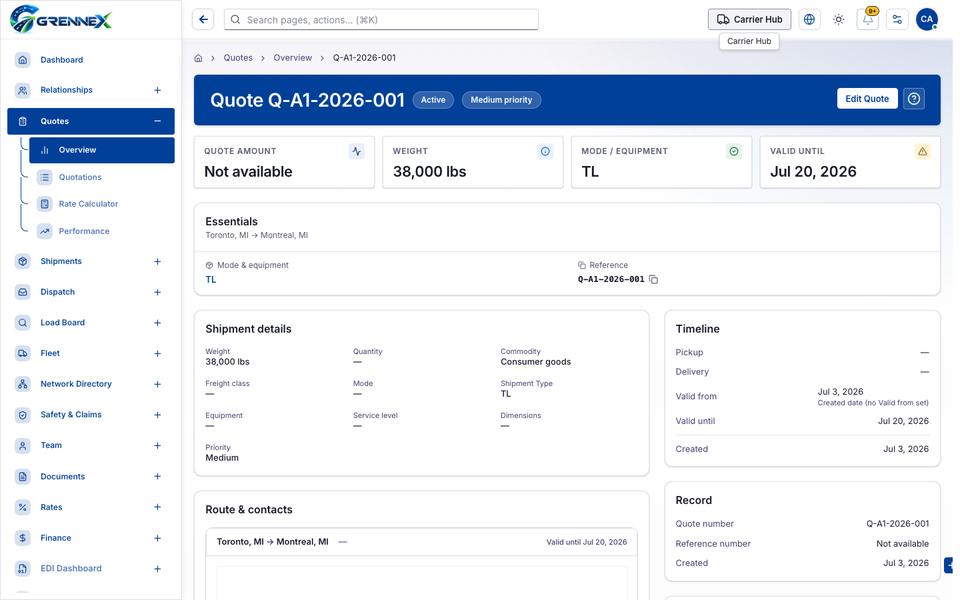Image resolution: width=960 pixels, height=600 pixels.
Task: Click the Quote Amount activity icon
Action: point(356,151)
